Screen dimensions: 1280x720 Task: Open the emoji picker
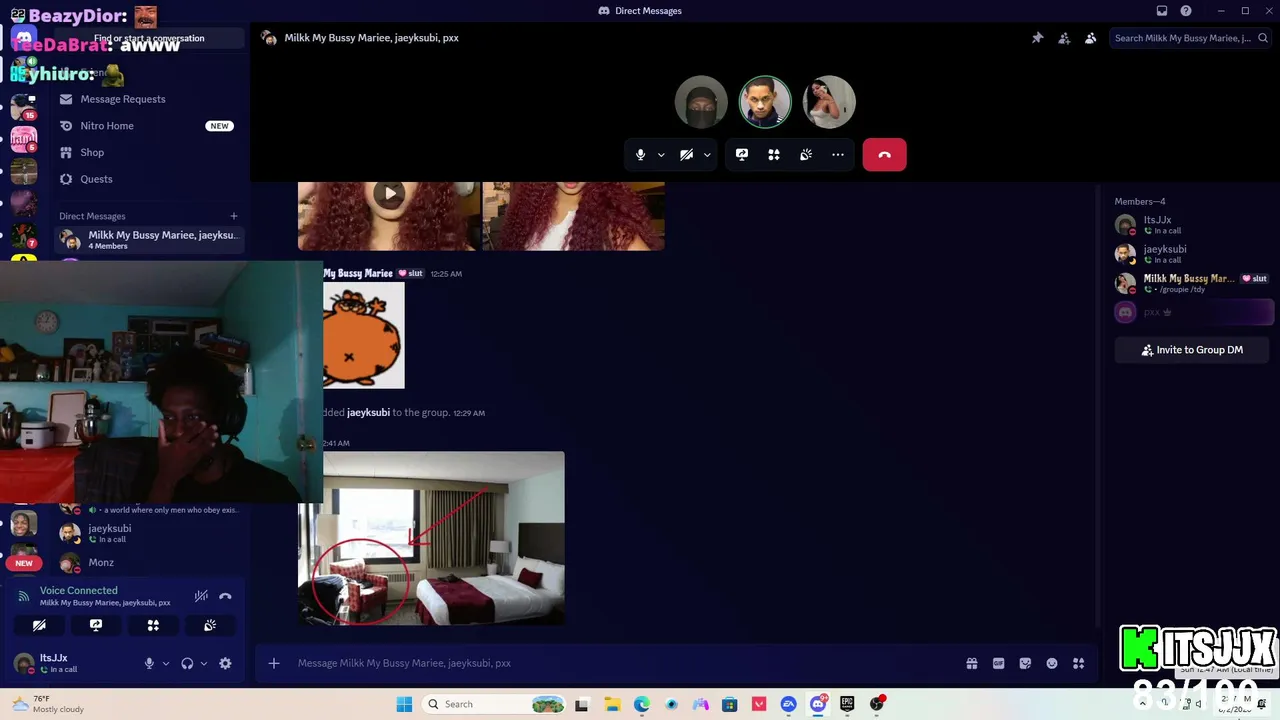[1052, 663]
